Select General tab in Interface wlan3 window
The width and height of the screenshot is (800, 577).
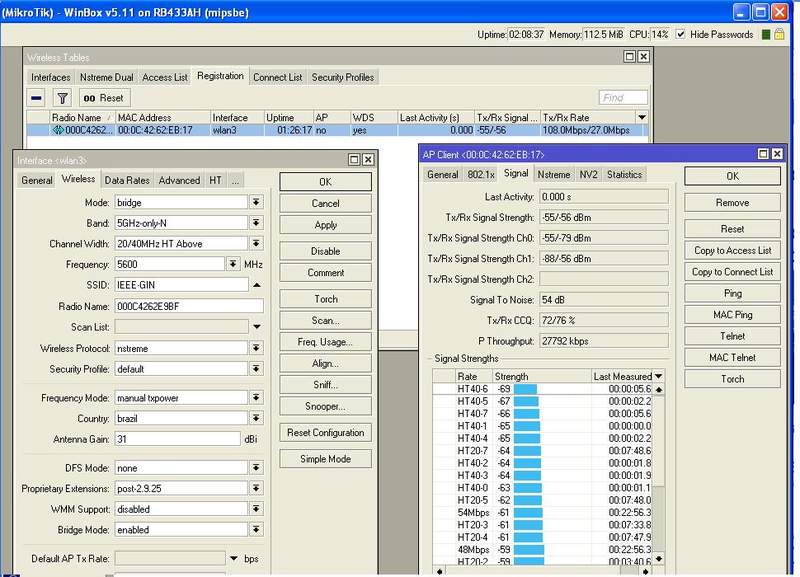click(37, 180)
